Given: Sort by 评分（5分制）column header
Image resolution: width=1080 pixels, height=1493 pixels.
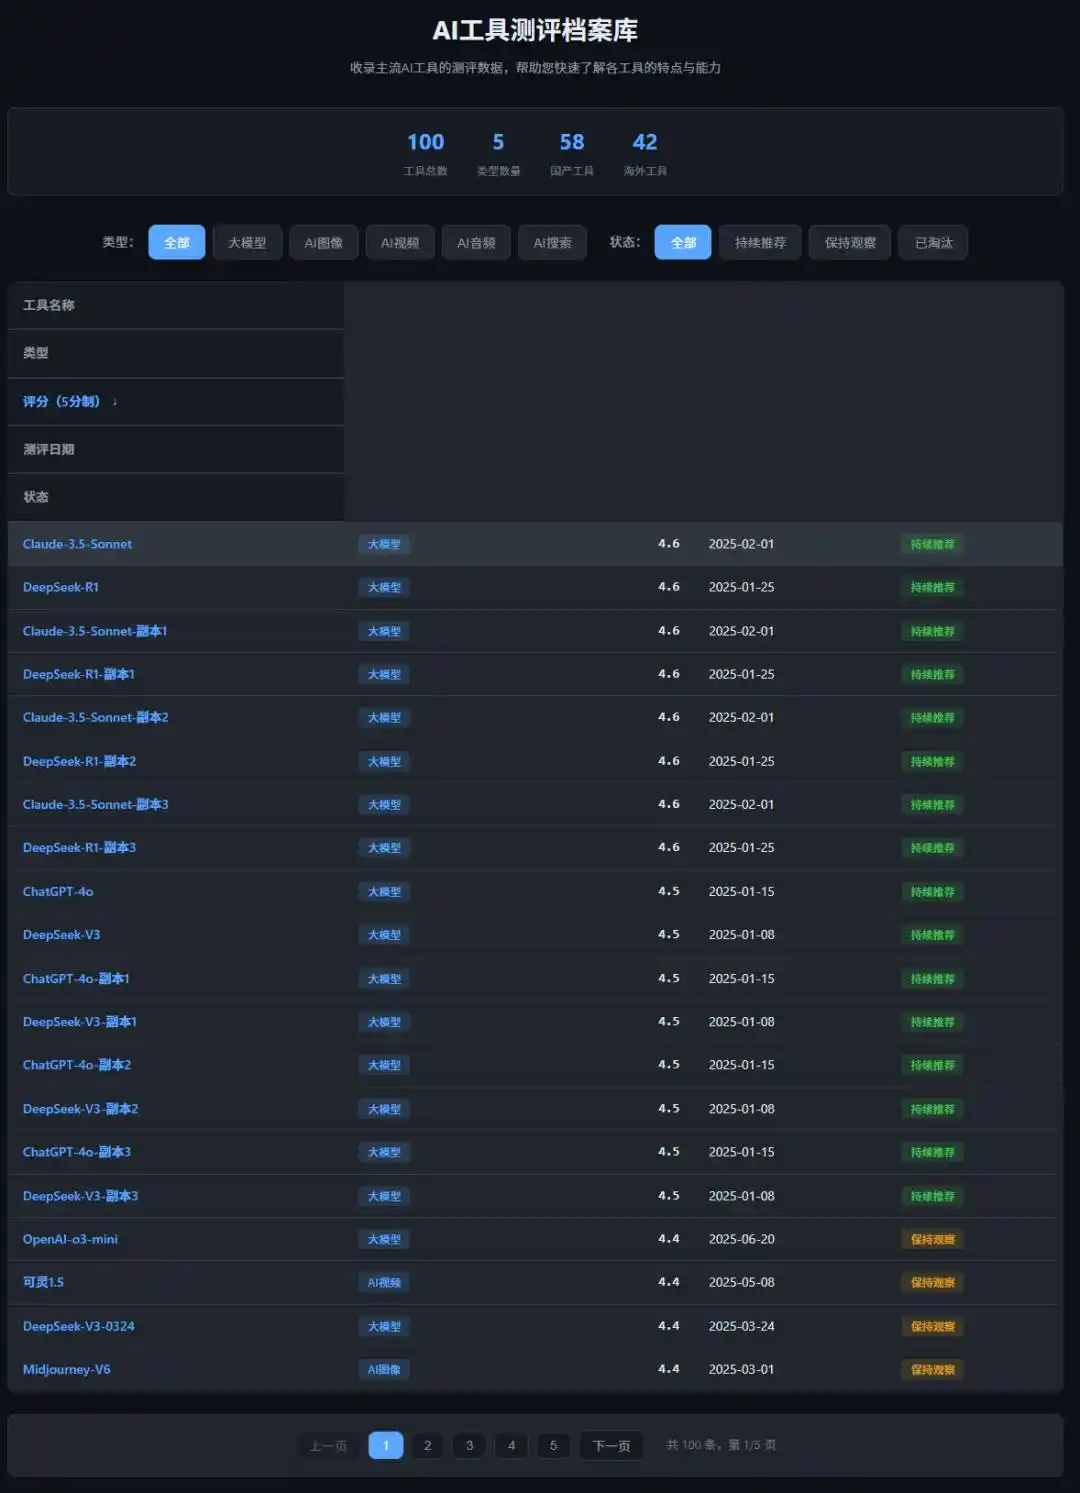Looking at the screenshot, I should (x=176, y=401).
